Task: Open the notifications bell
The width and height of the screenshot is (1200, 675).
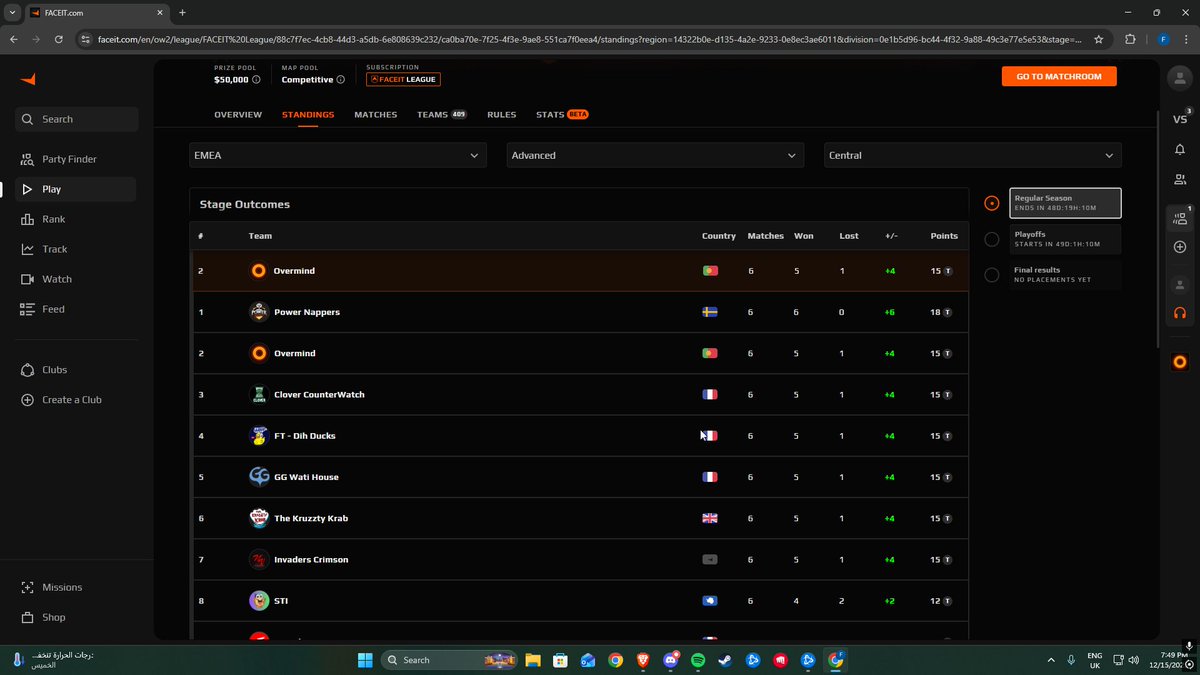Action: (x=1180, y=149)
